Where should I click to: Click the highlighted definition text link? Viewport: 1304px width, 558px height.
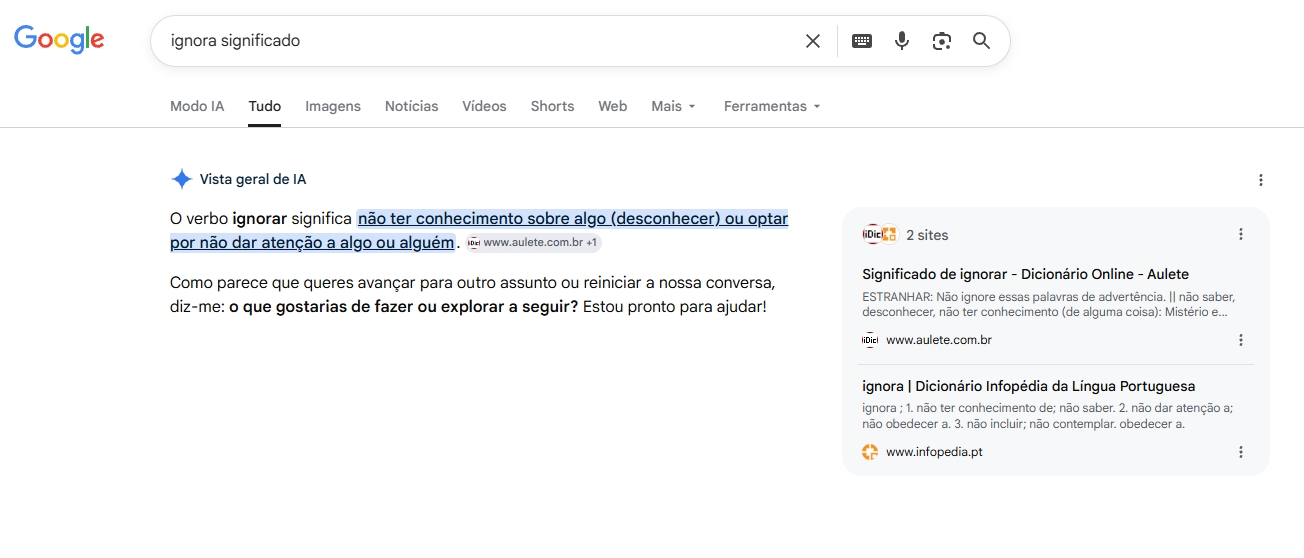(x=479, y=230)
